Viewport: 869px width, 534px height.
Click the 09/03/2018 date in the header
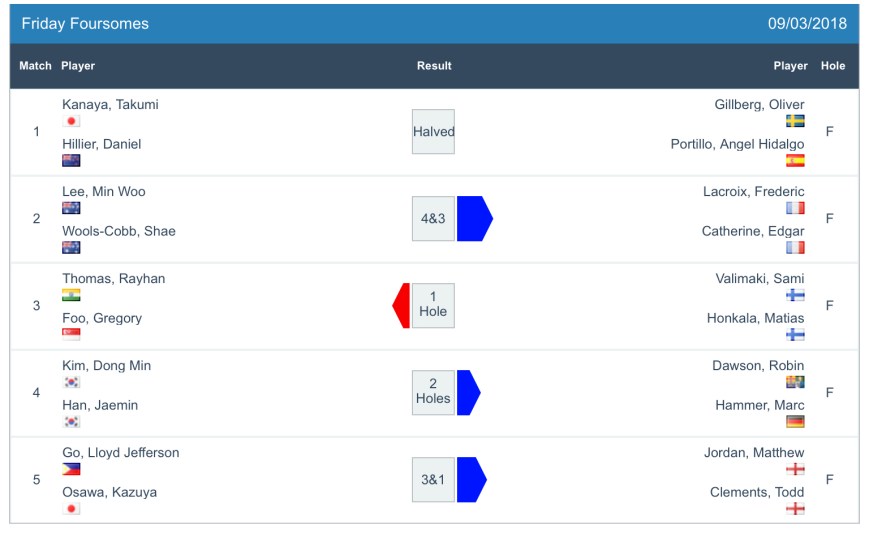(x=807, y=24)
